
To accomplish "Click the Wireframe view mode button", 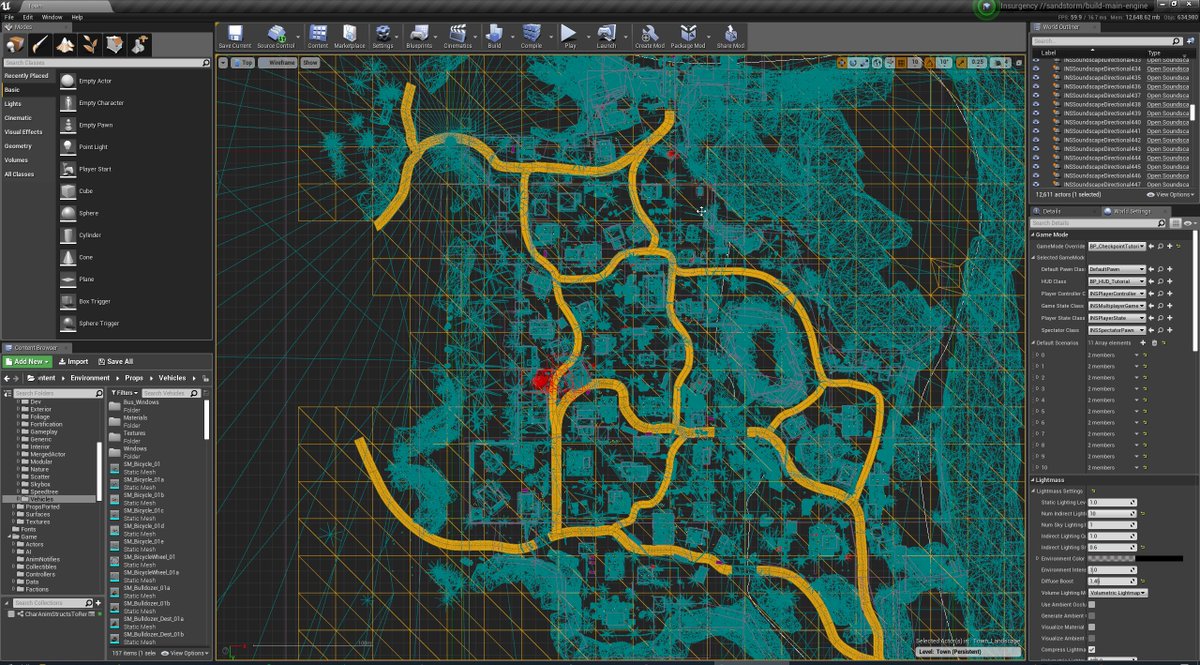I will click(277, 62).
